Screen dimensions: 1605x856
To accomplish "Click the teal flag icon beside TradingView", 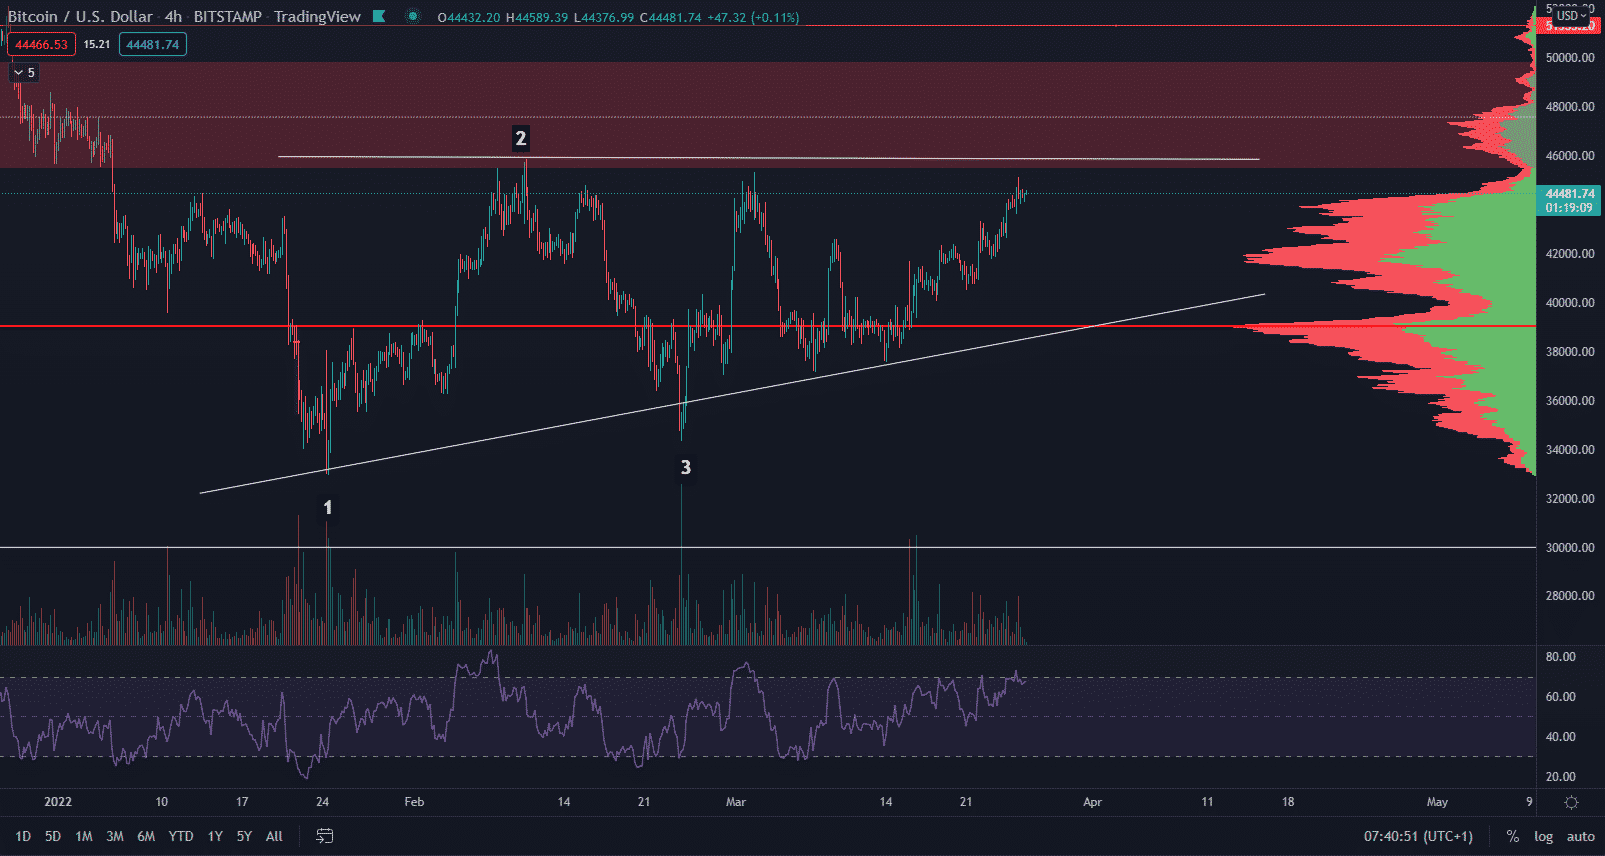I will click(x=379, y=16).
